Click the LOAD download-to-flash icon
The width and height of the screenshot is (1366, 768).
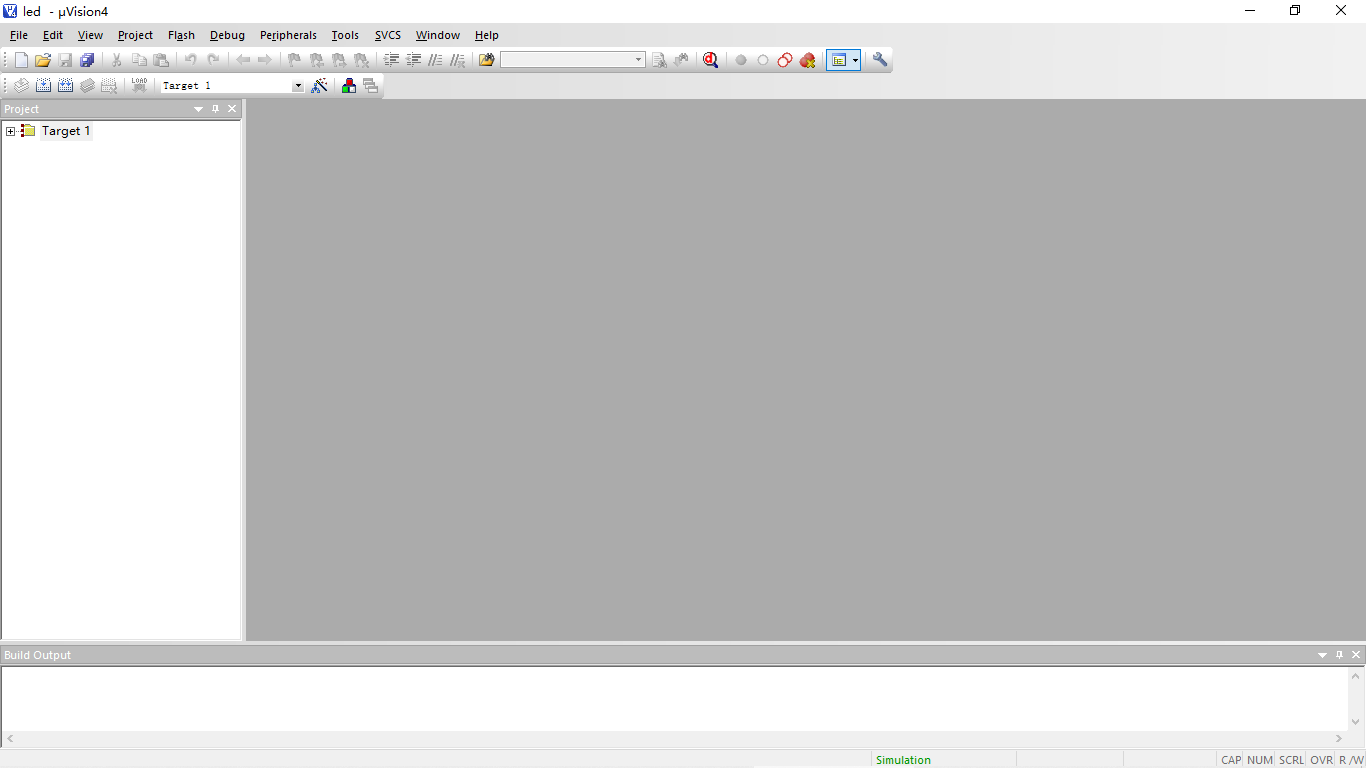point(139,86)
